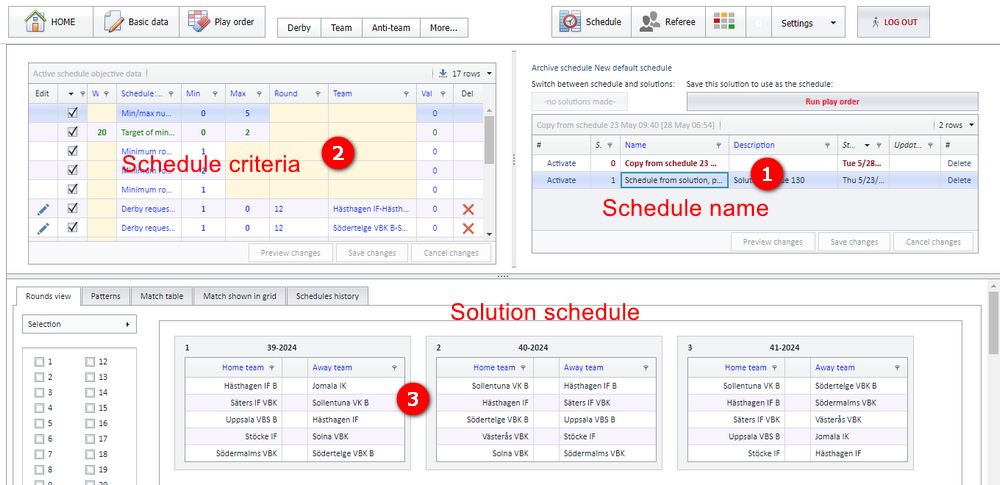Screen dimensions: 1000x485
Task: Click the Schedule from solution name field
Action: 674,181
